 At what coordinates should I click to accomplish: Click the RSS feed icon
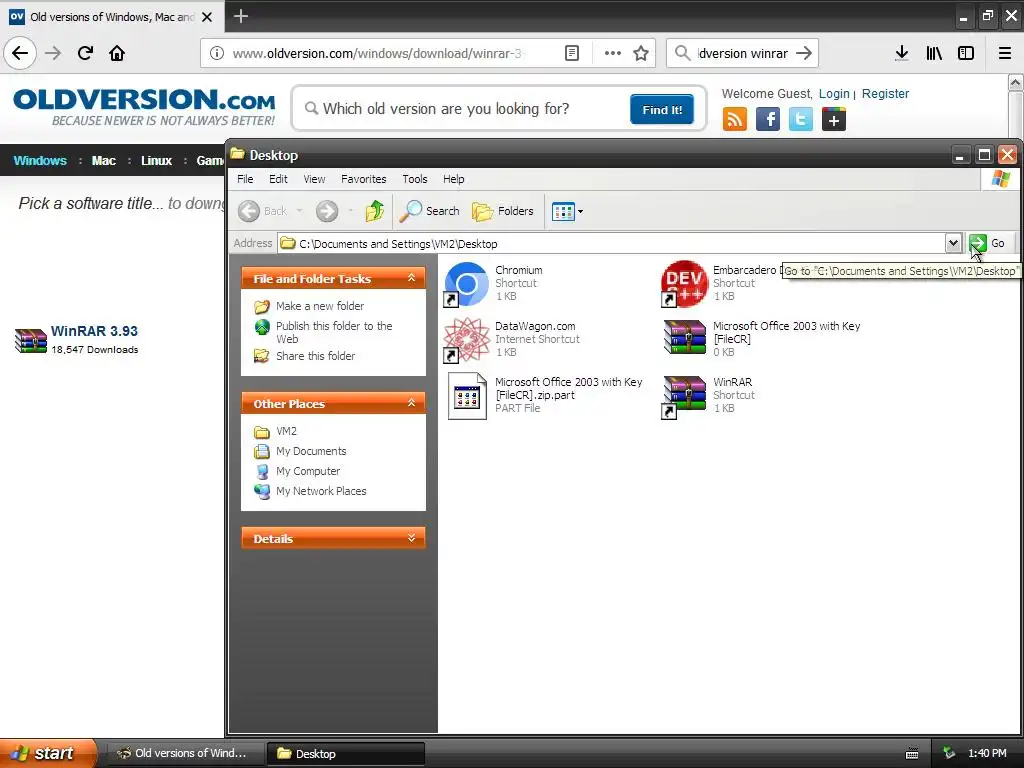tap(735, 120)
